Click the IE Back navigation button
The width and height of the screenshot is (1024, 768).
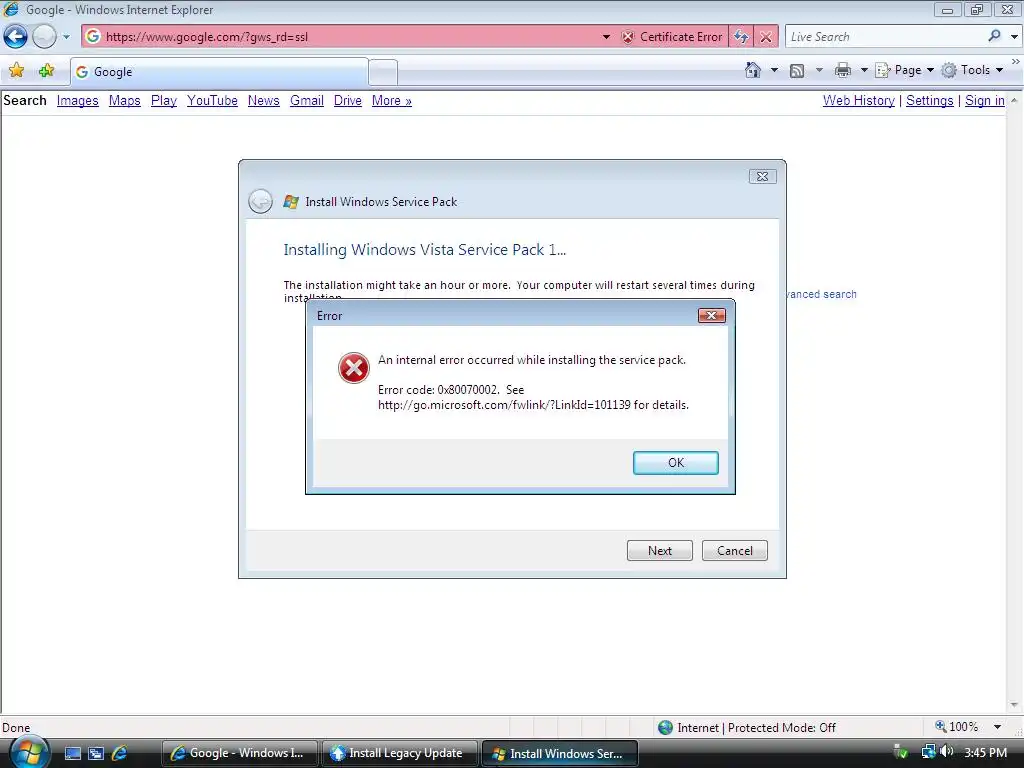click(16, 37)
